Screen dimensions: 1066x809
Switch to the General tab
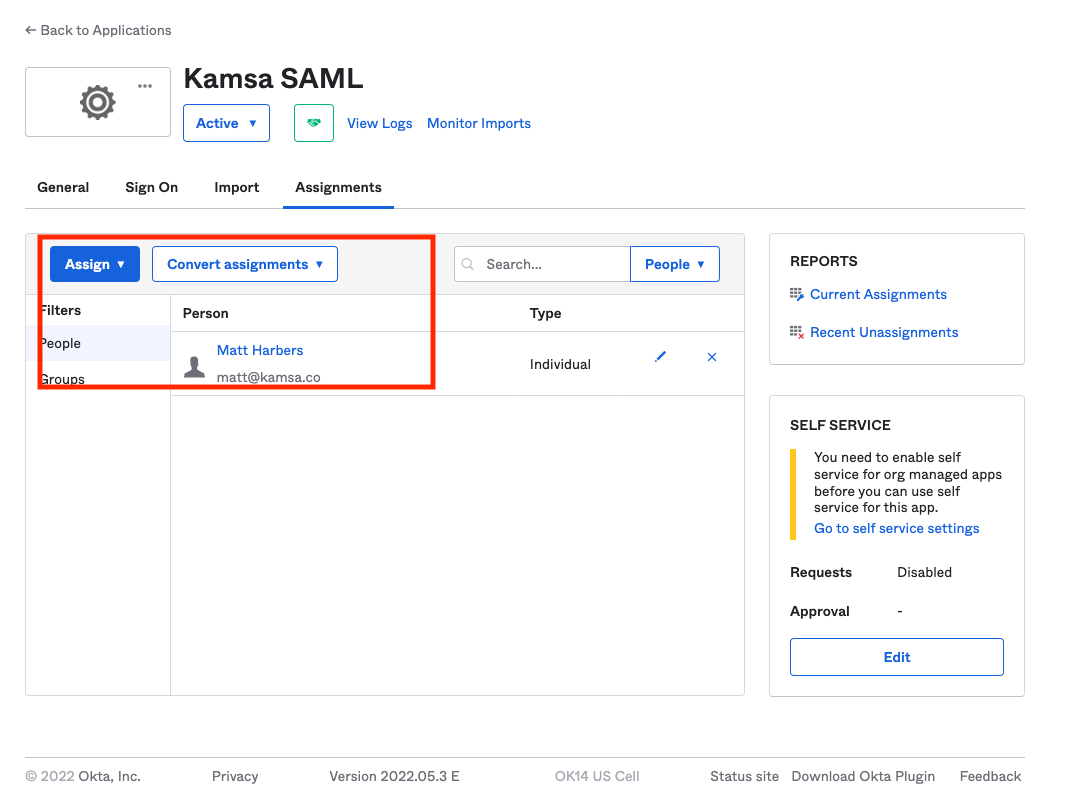click(63, 187)
